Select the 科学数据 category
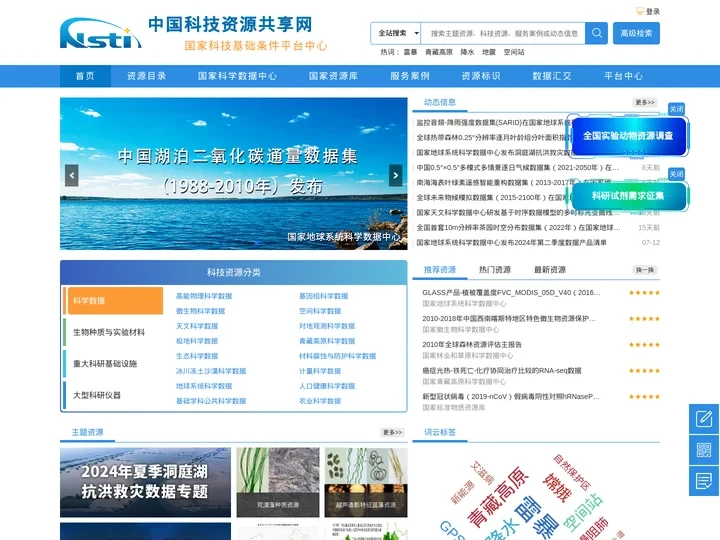 point(115,301)
